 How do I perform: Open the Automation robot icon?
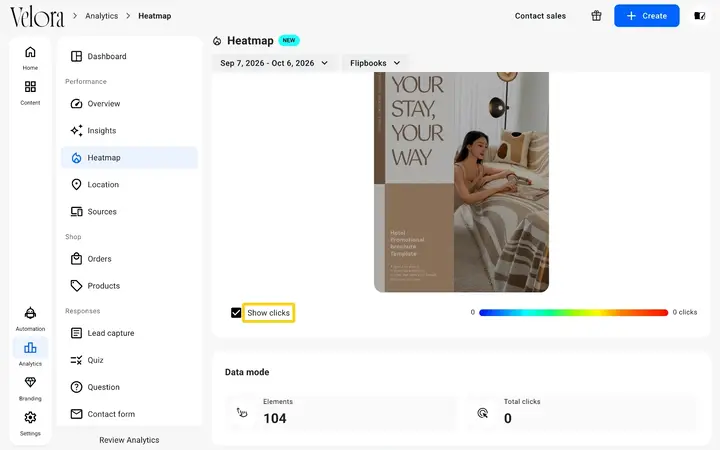click(30, 313)
